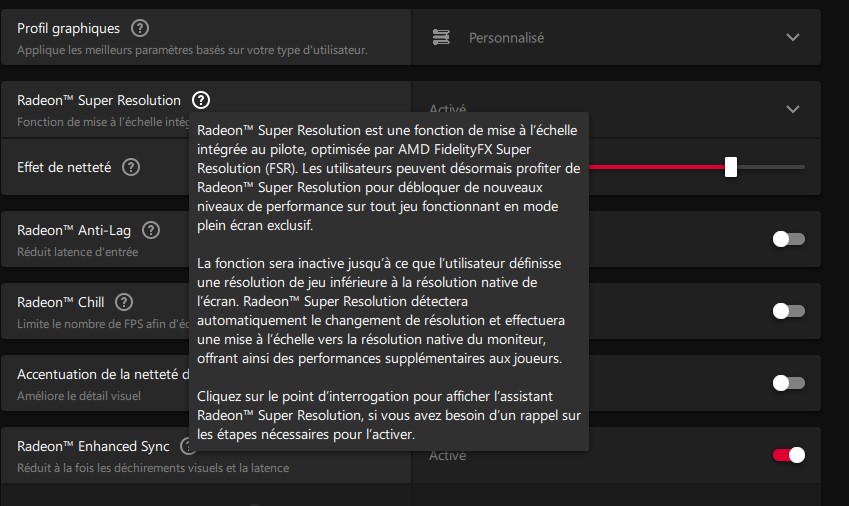Click 'Améliore le détail visuel' description
849x506 pixels.
pos(79,396)
